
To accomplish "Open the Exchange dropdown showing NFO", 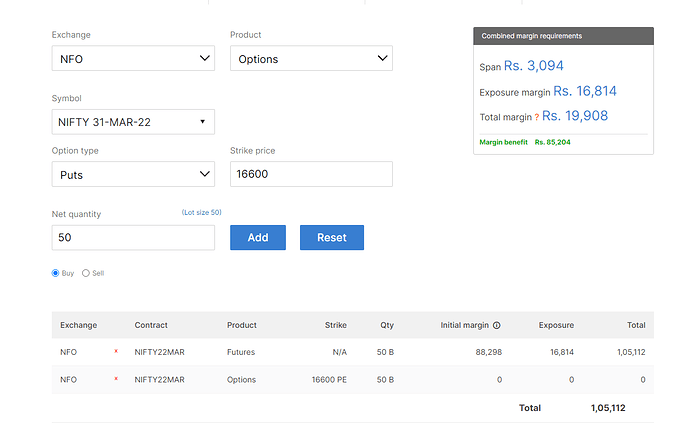I will tap(133, 59).
